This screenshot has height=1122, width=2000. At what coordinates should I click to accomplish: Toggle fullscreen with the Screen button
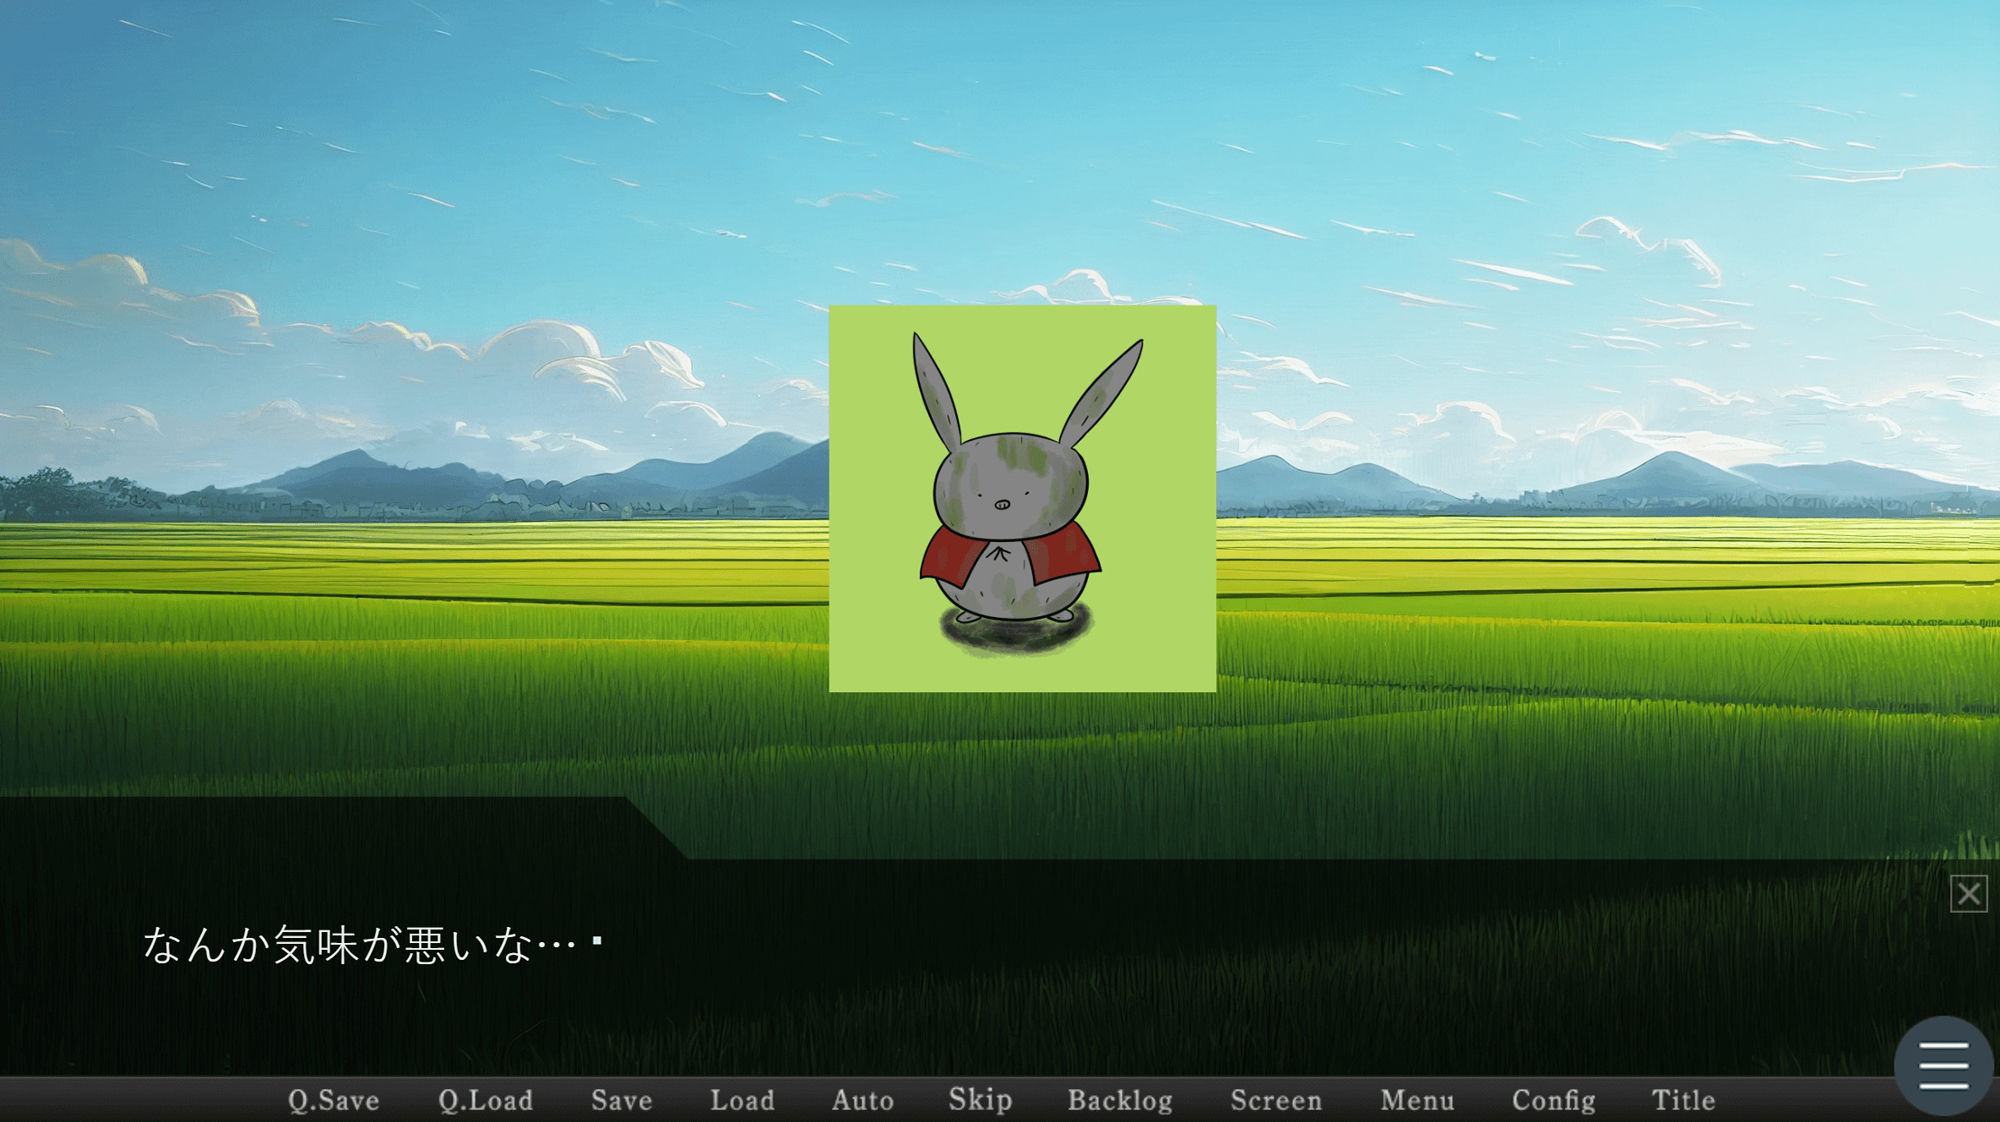[1275, 1100]
